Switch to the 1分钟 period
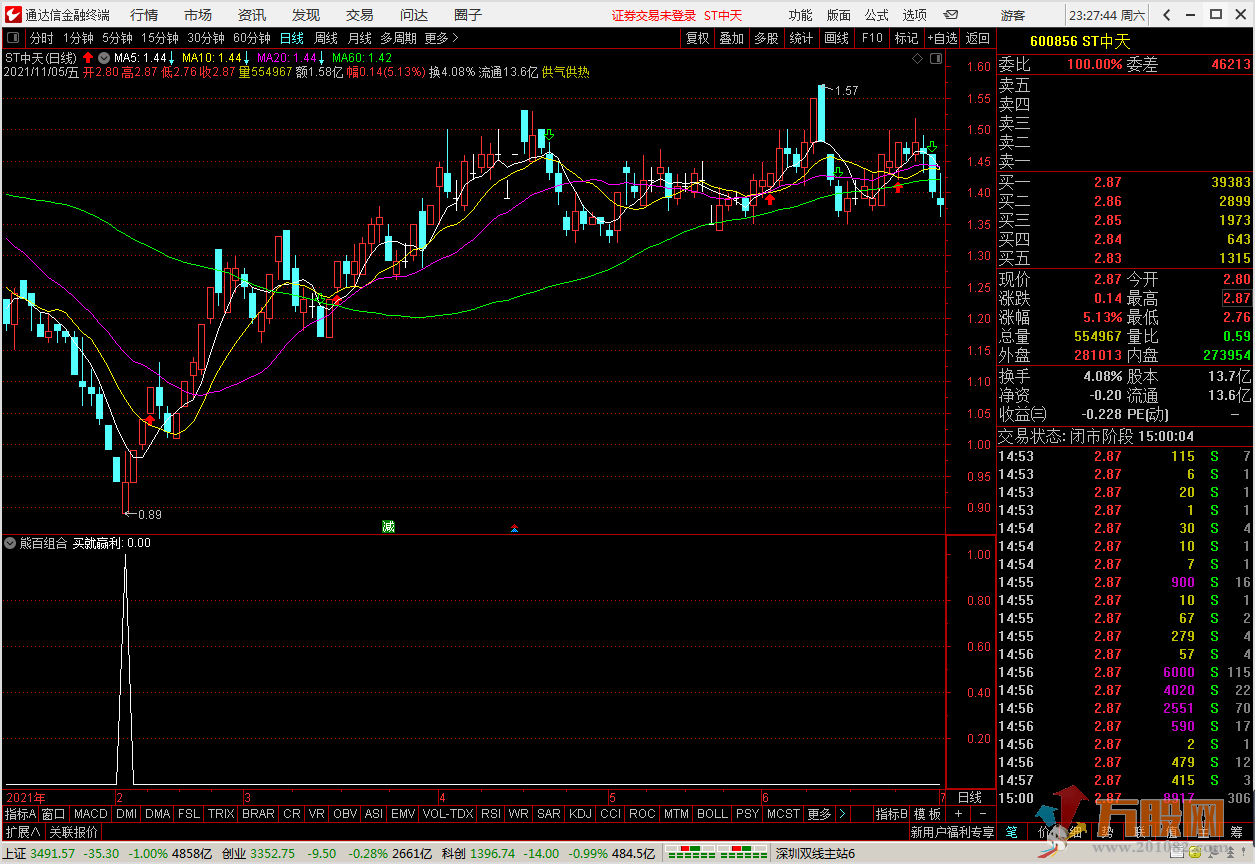This screenshot has height=864, width=1255. pos(78,38)
